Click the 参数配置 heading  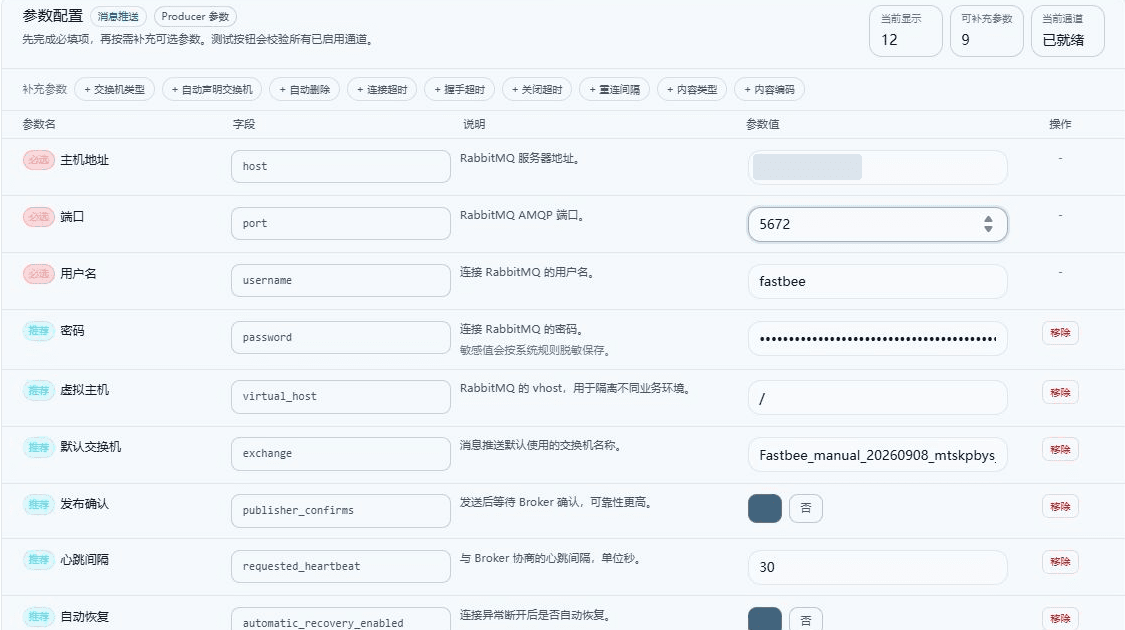point(52,16)
